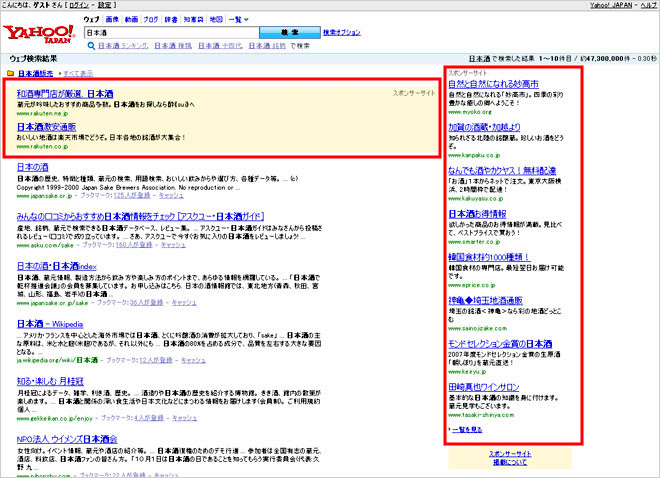This screenshot has height=478, width=660.
Task: Open the 知恵袋 search tab
Action: (x=193, y=19)
